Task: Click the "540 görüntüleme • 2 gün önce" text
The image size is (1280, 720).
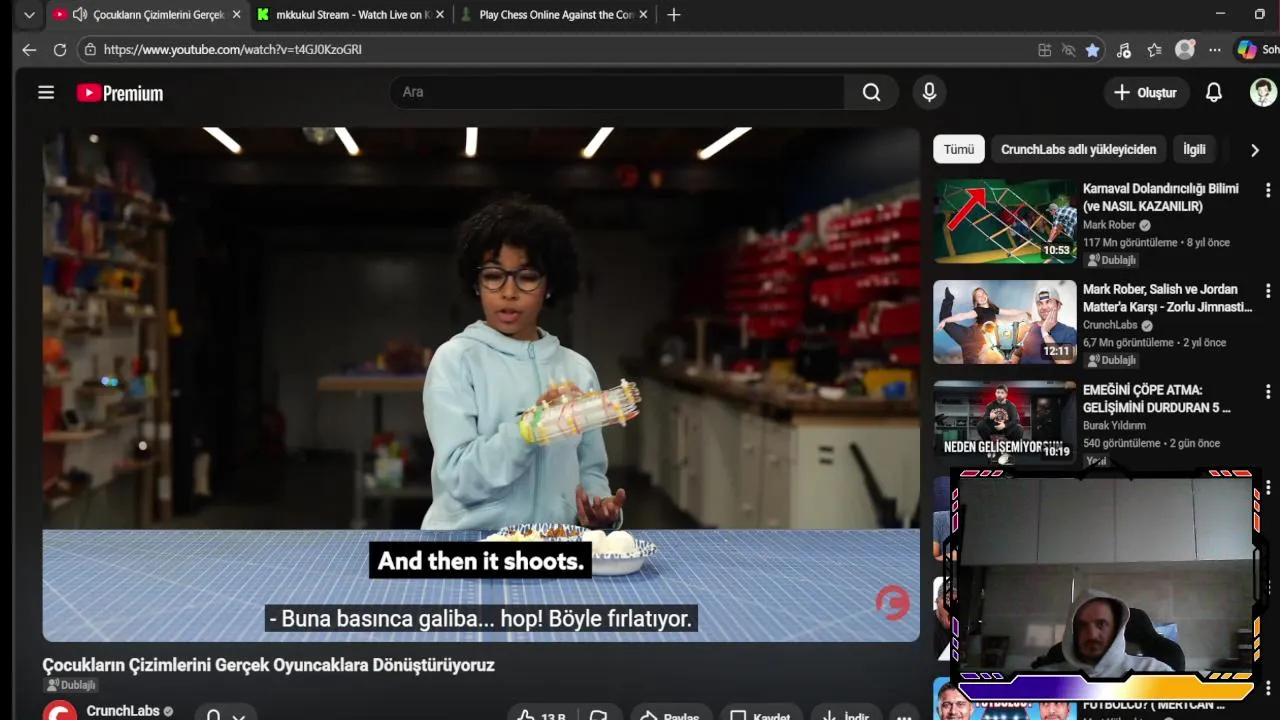Action: tap(1151, 443)
